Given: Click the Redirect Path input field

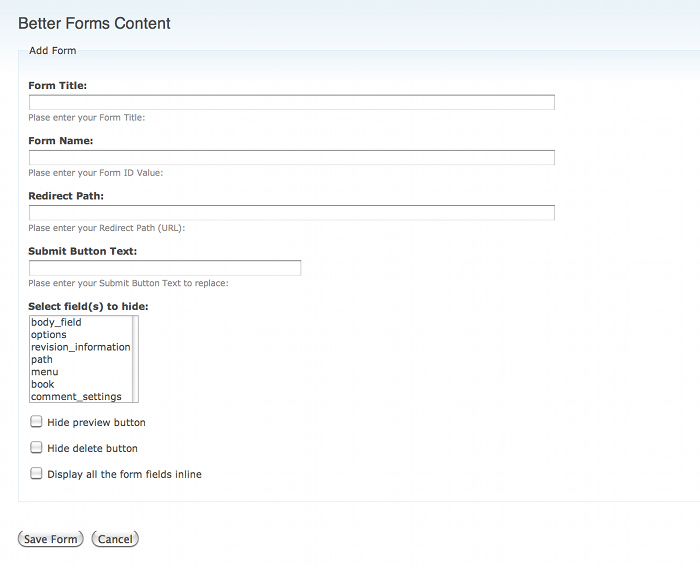Looking at the screenshot, I should (291, 212).
